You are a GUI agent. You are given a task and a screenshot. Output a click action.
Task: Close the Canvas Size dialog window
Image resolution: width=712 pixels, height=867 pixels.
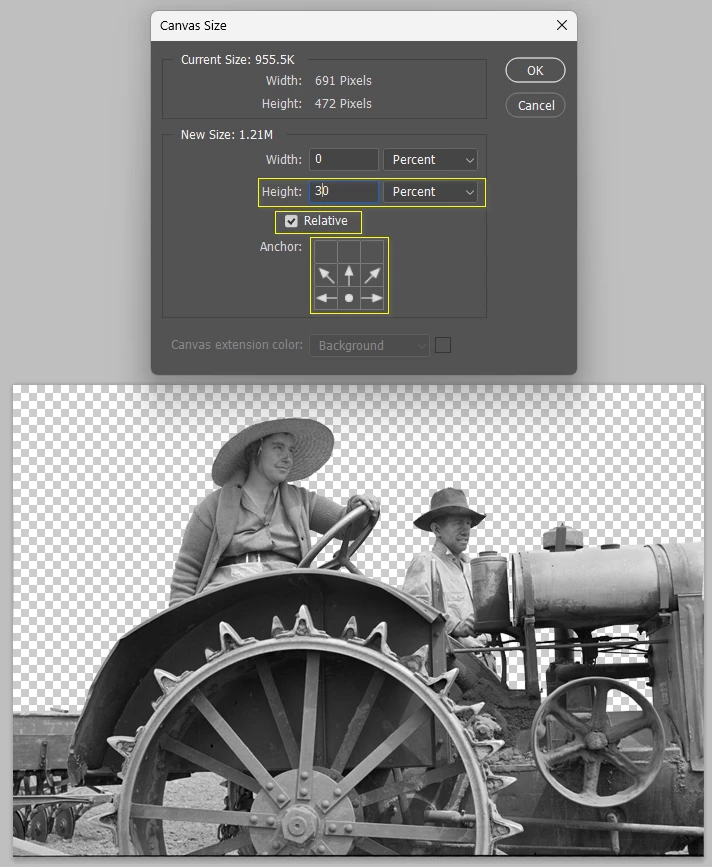562,25
